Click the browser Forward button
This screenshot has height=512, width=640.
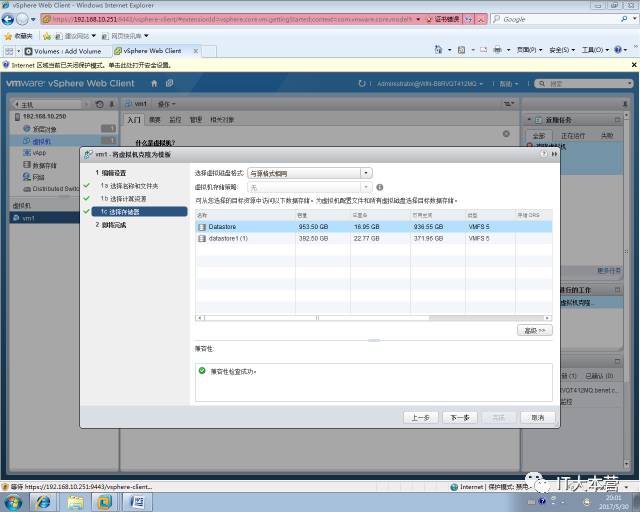(22, 19)
